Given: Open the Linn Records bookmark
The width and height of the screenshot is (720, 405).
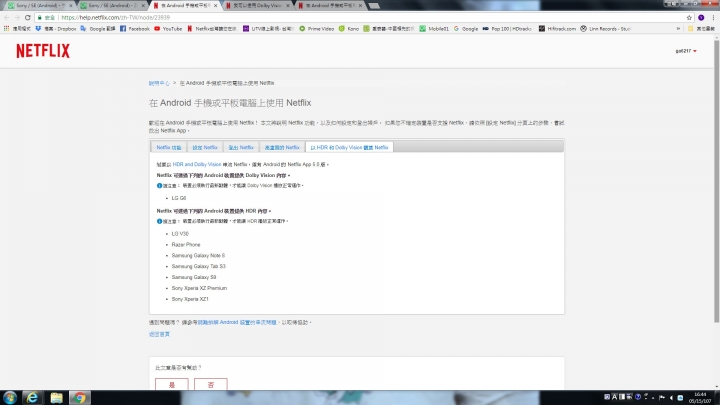Looking at the screenshot, I should tap(605, 28).
